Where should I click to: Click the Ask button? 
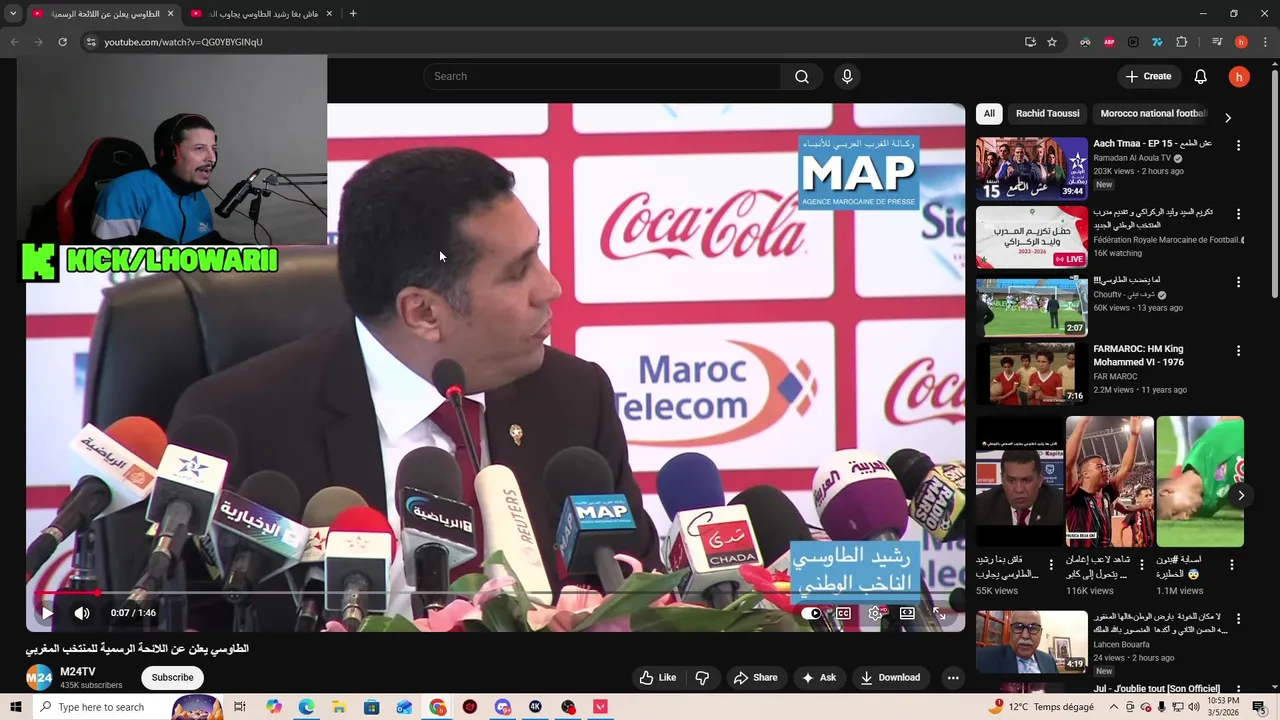coord(818,677)
